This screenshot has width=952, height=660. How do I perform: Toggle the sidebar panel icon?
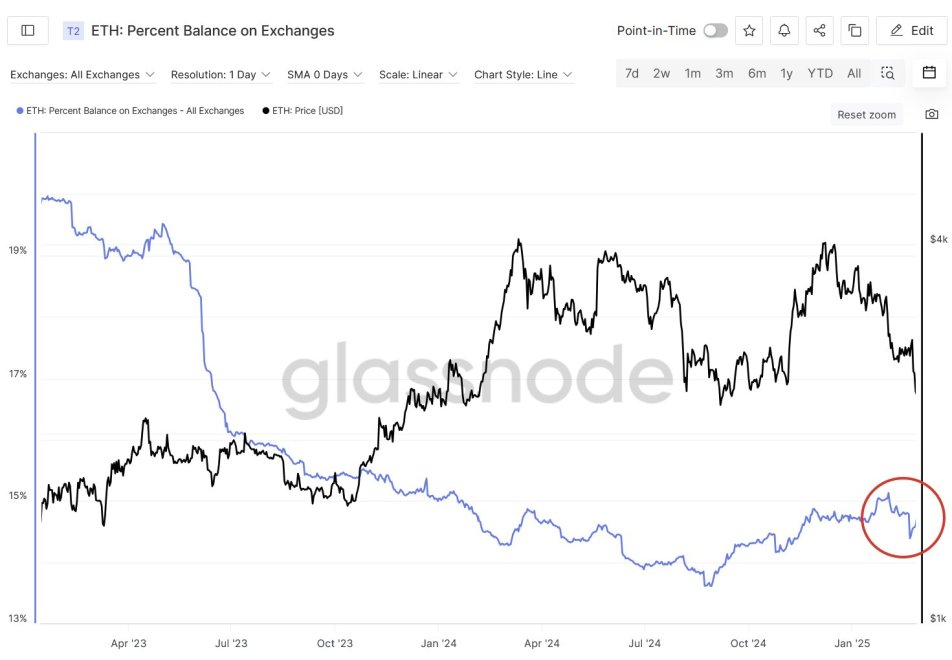[28, 31]
